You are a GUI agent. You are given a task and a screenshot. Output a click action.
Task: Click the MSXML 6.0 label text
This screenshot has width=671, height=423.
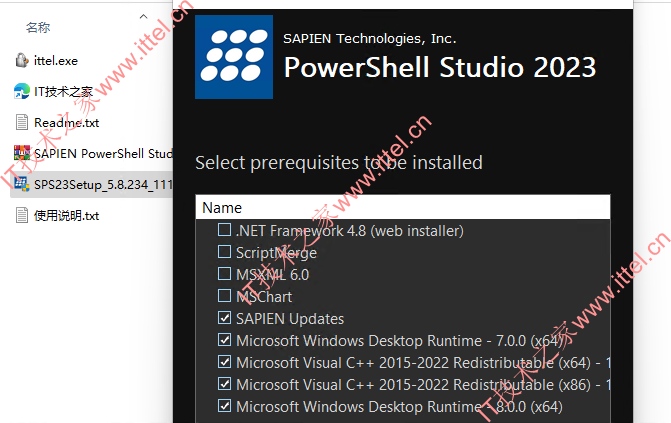[273, 275]
